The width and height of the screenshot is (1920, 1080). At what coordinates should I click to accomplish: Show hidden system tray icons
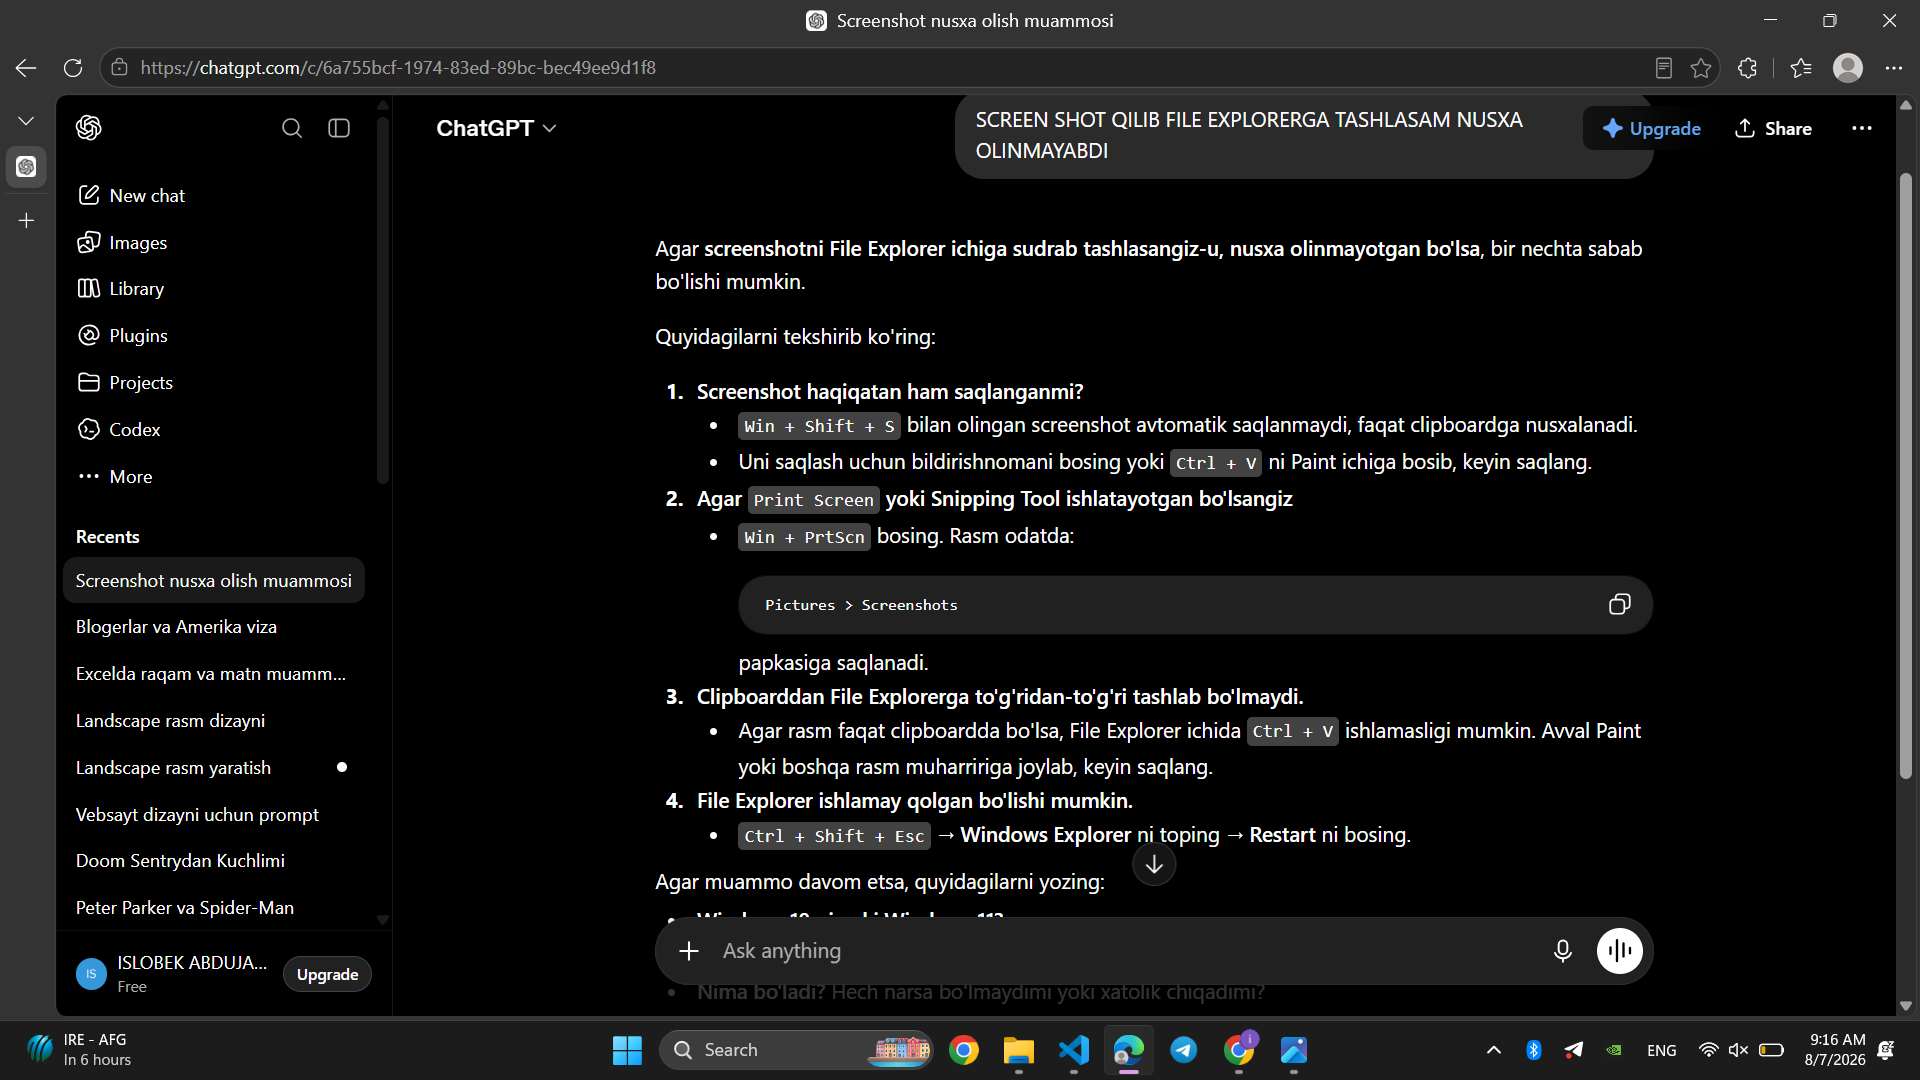[1493, 1050]
